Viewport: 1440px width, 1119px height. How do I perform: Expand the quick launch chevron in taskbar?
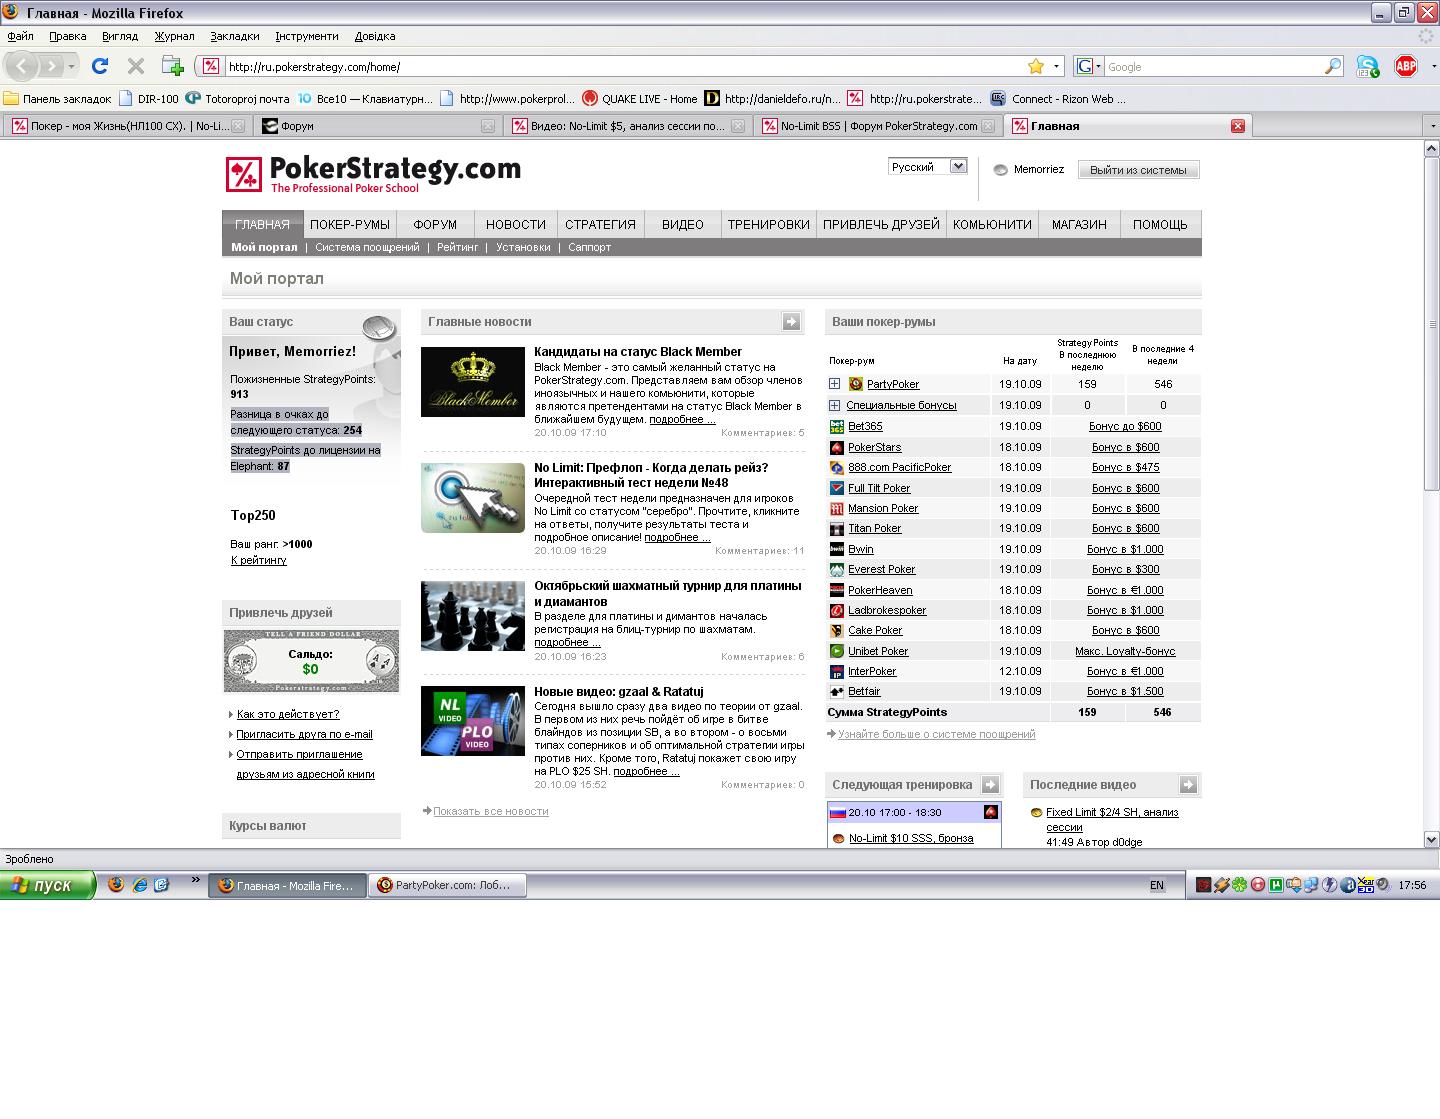(196, 881)
